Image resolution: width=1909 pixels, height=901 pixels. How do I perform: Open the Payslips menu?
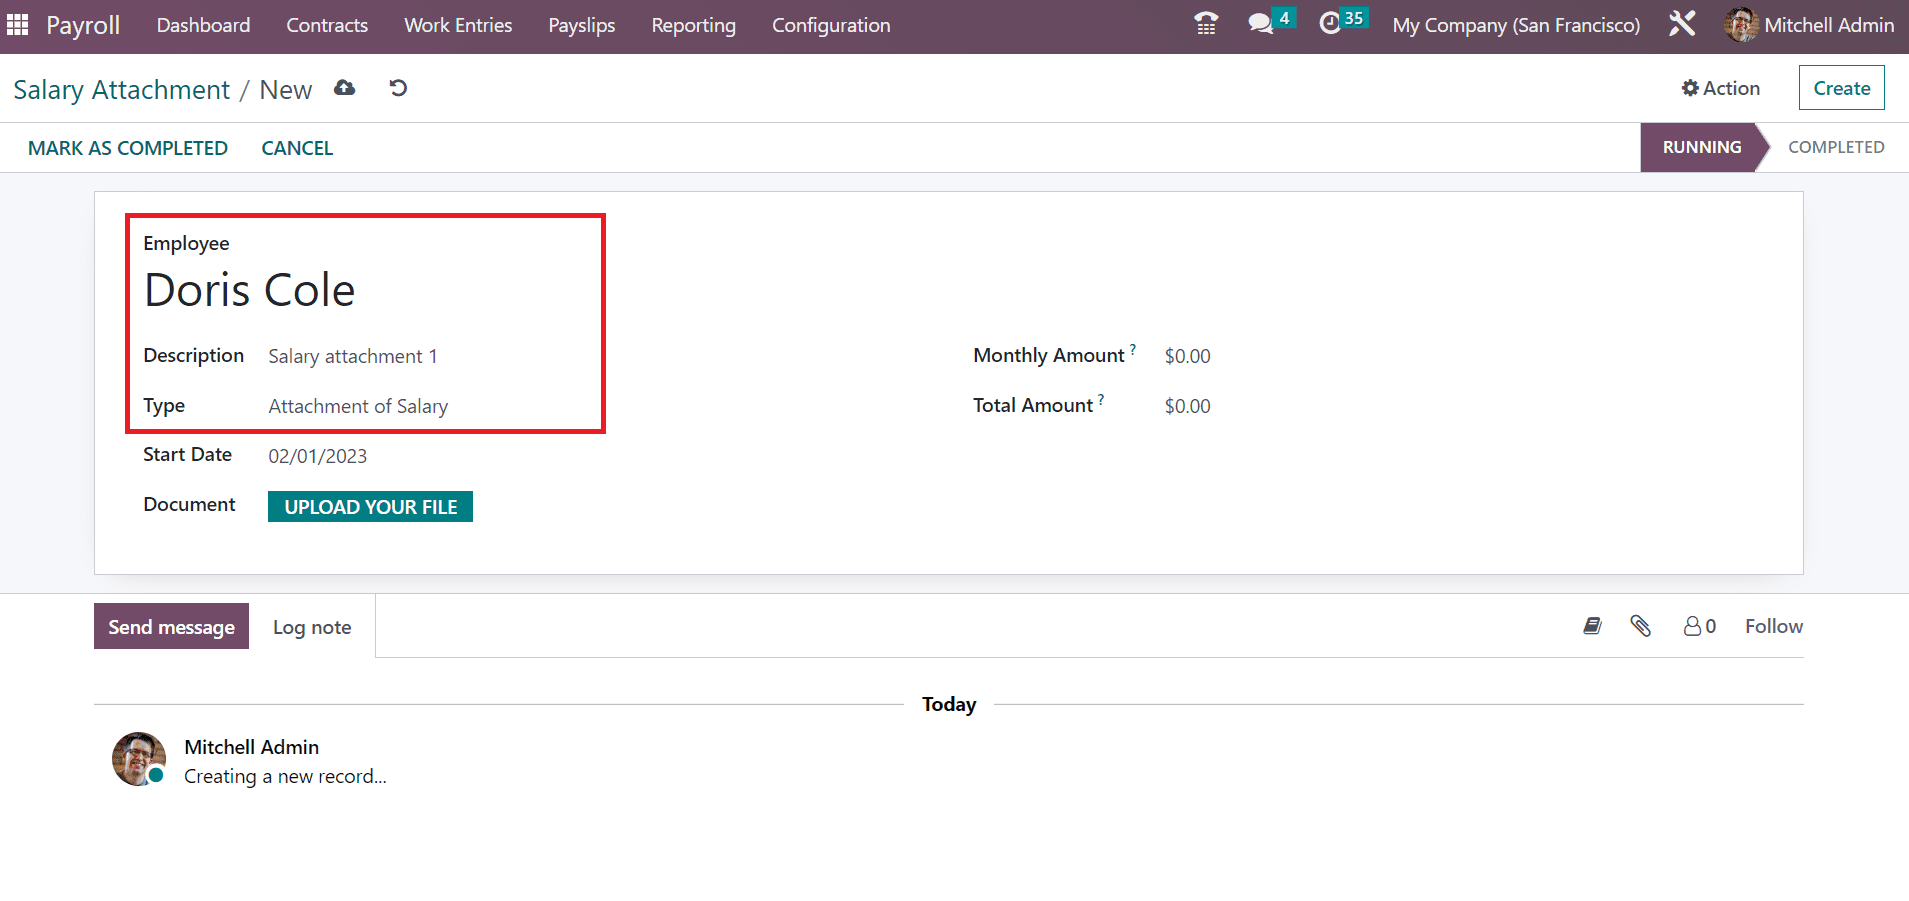pos(581,25)
